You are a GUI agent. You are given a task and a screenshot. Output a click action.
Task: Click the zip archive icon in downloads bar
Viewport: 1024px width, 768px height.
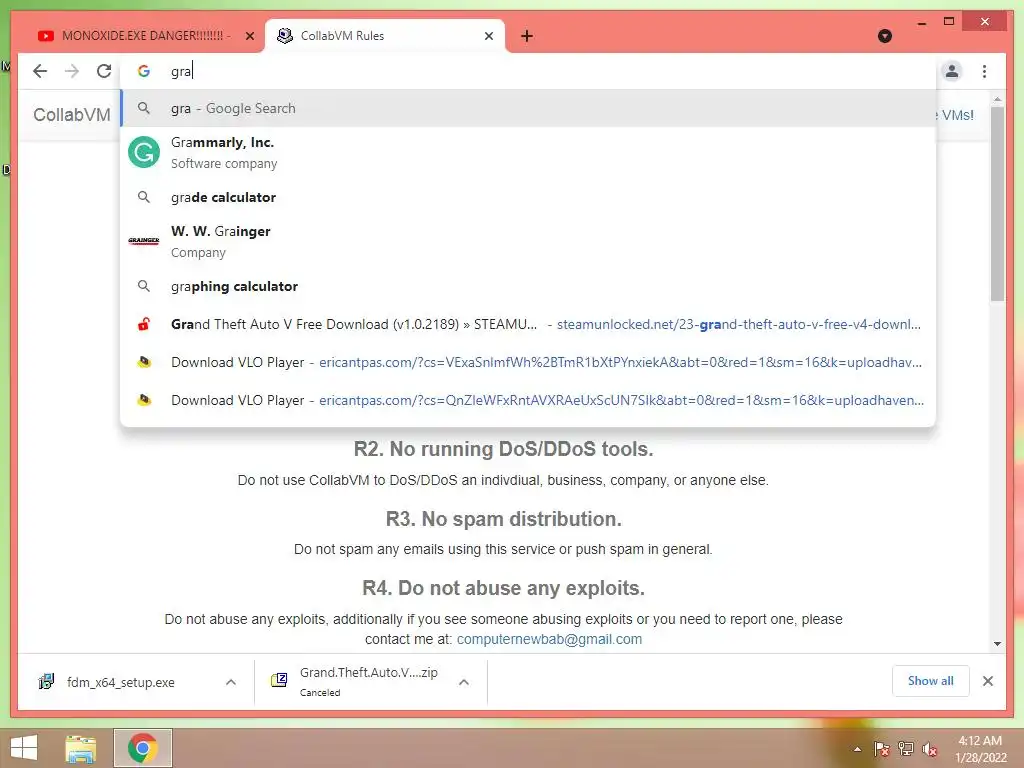coord(279,680)
